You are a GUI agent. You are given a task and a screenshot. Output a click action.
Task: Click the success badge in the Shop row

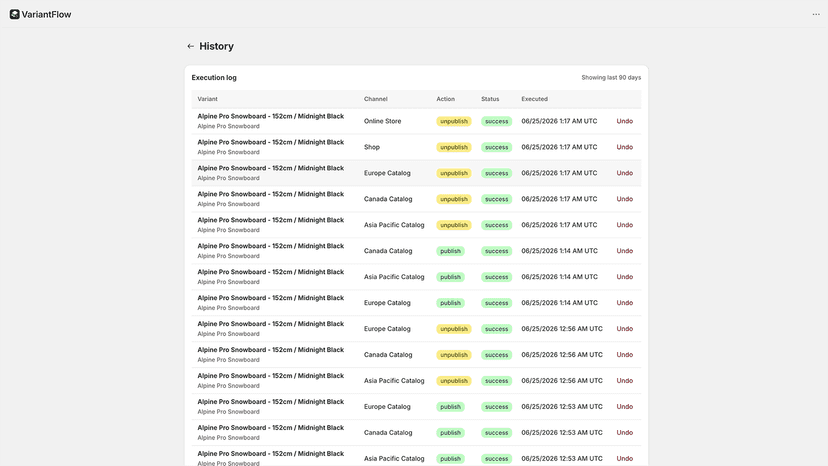(496, 147)
